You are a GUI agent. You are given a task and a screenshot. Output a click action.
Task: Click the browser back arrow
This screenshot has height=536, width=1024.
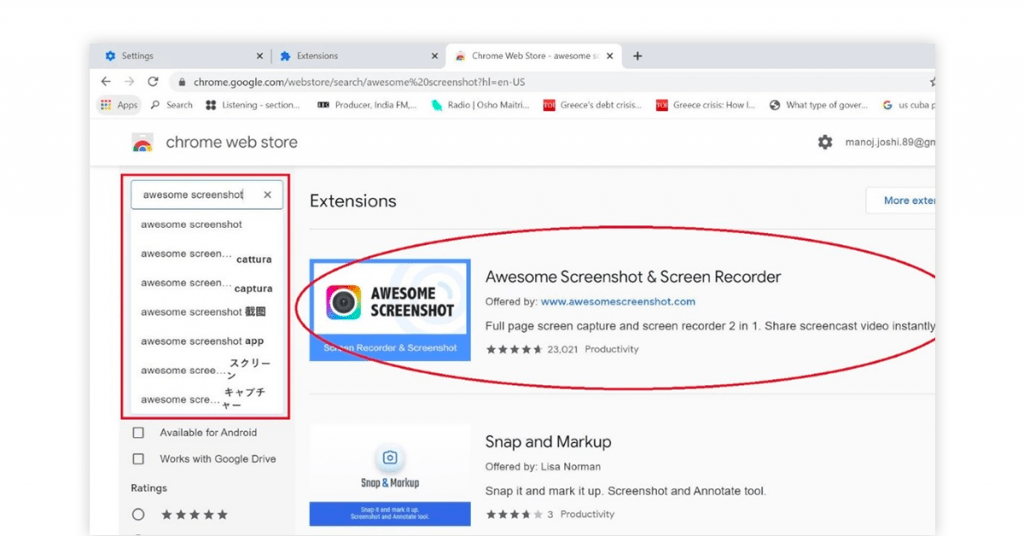tap(106, 82)
